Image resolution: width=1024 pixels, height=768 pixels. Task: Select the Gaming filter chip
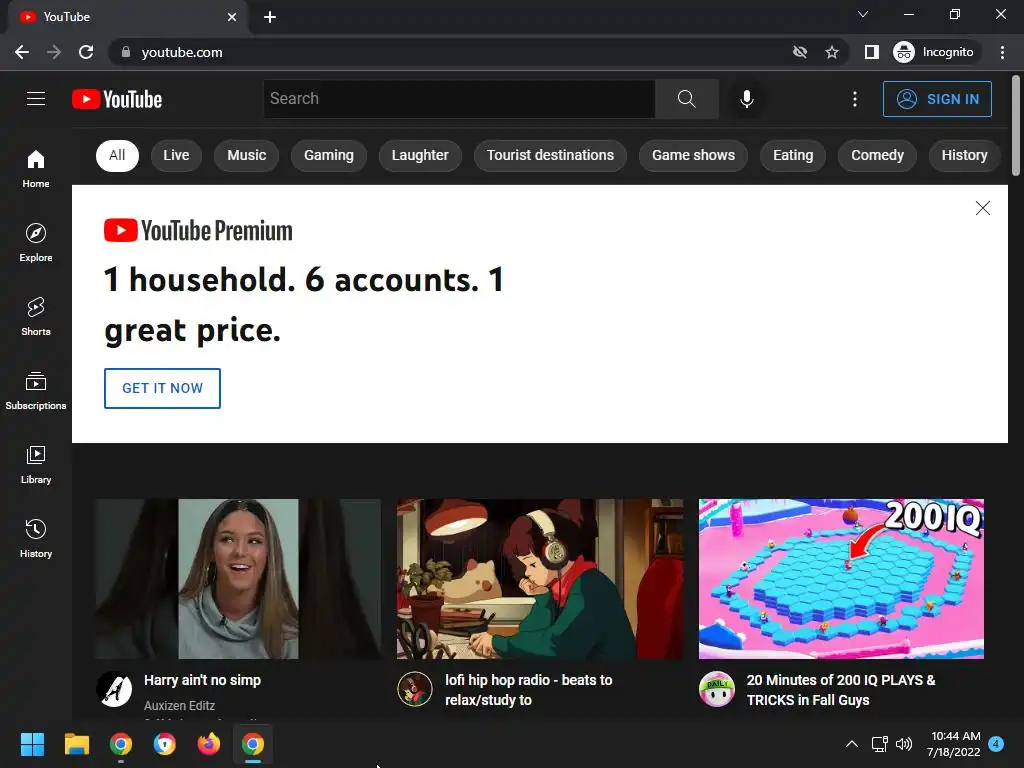point(328,155)
